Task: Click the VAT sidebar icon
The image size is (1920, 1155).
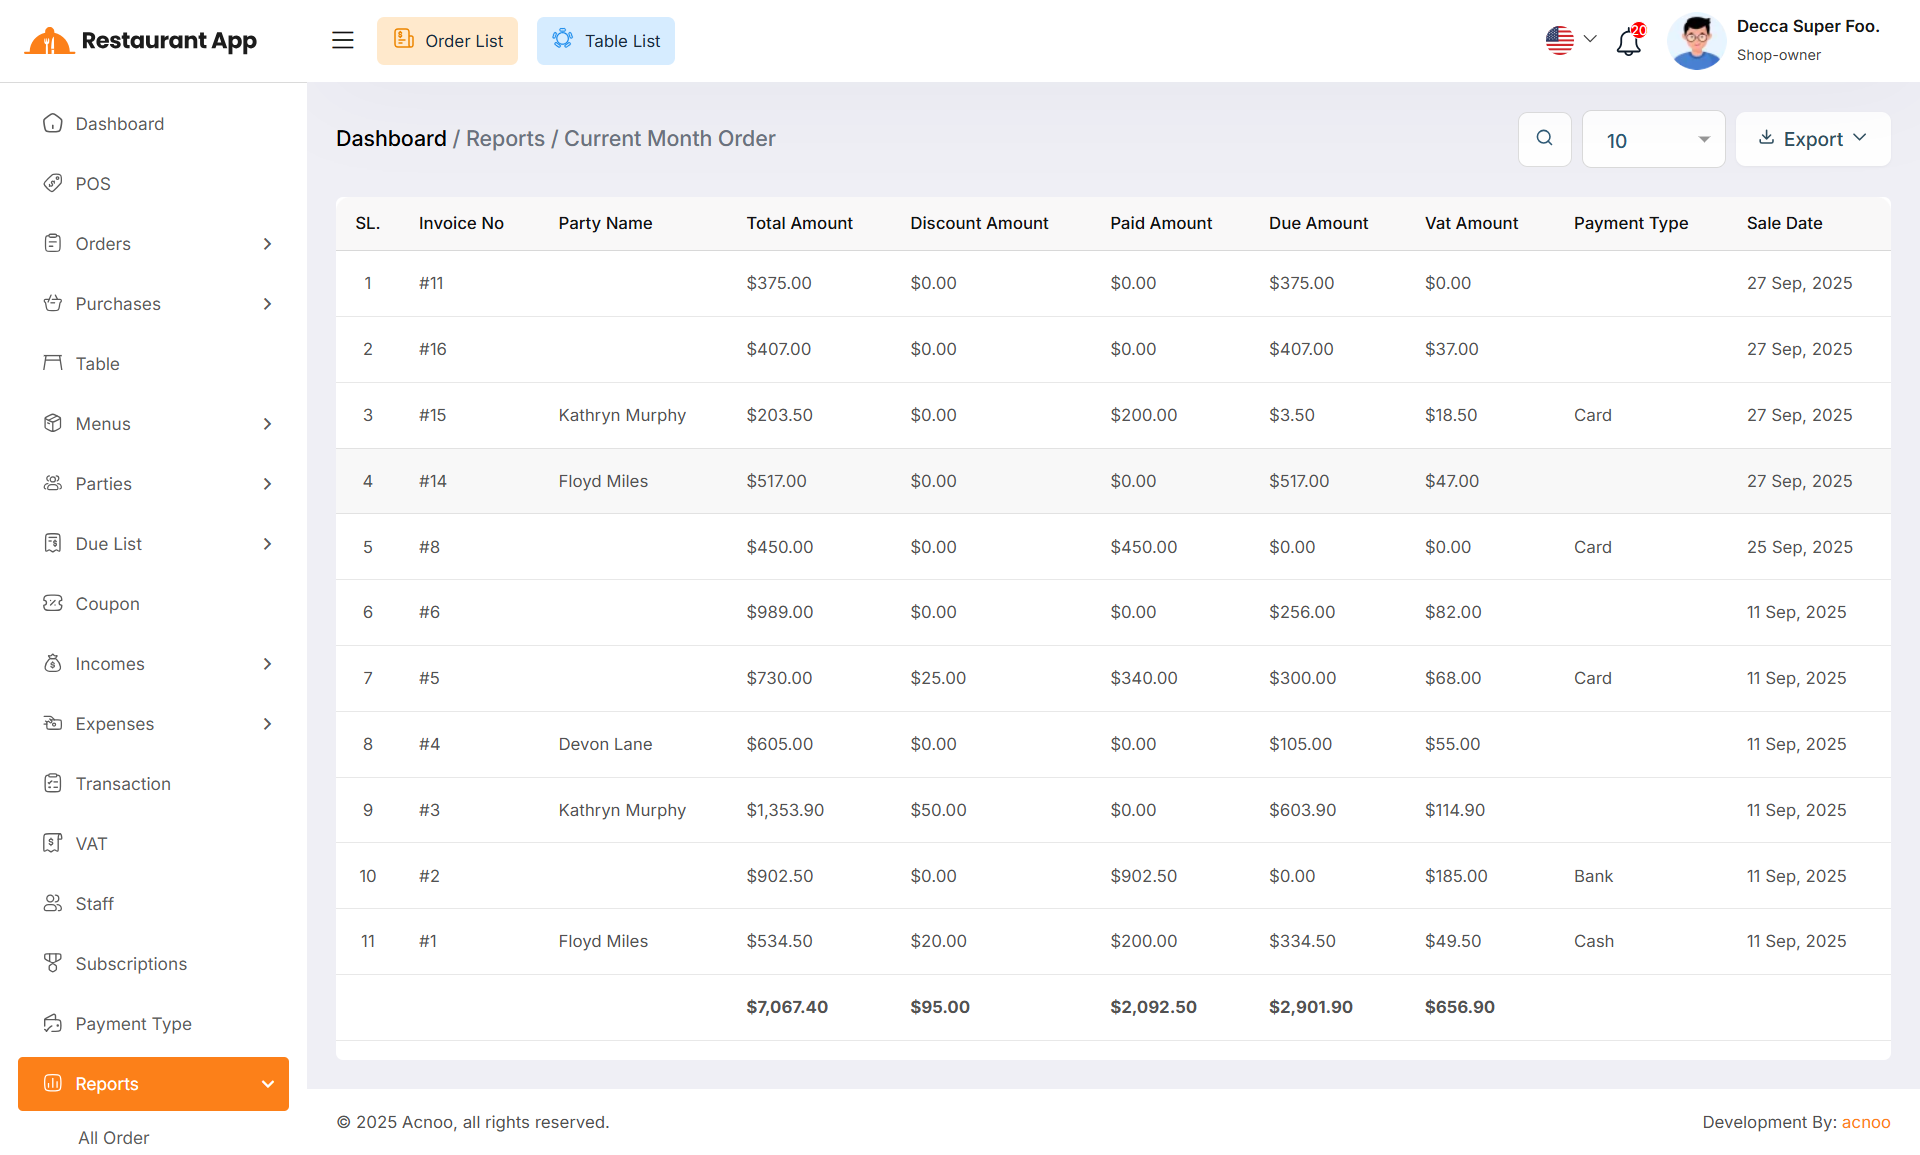Action: [x=53, y=843]
